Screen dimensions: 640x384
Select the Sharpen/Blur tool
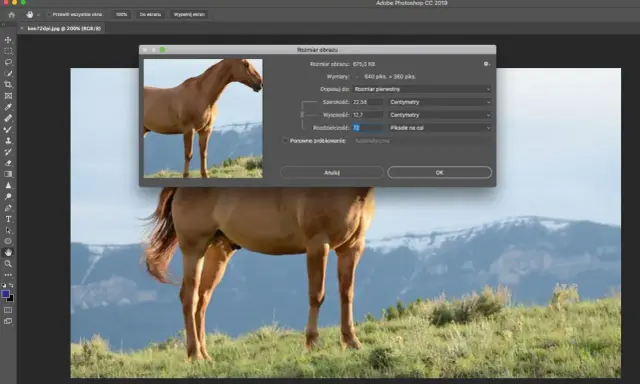[8, 185]
